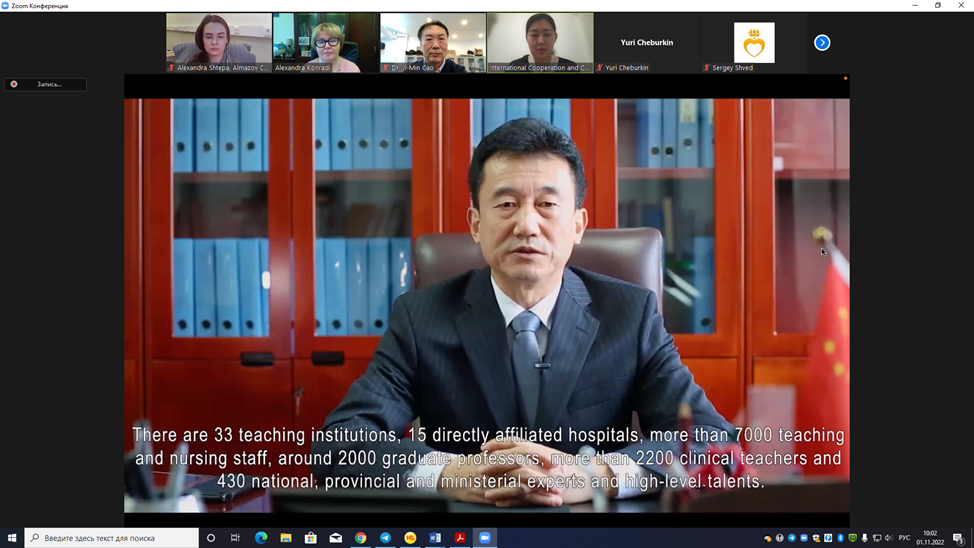The image size is (974, 548).
Task: Switch to Microsoft Word in the taskbar
Action: pos(435,538)
